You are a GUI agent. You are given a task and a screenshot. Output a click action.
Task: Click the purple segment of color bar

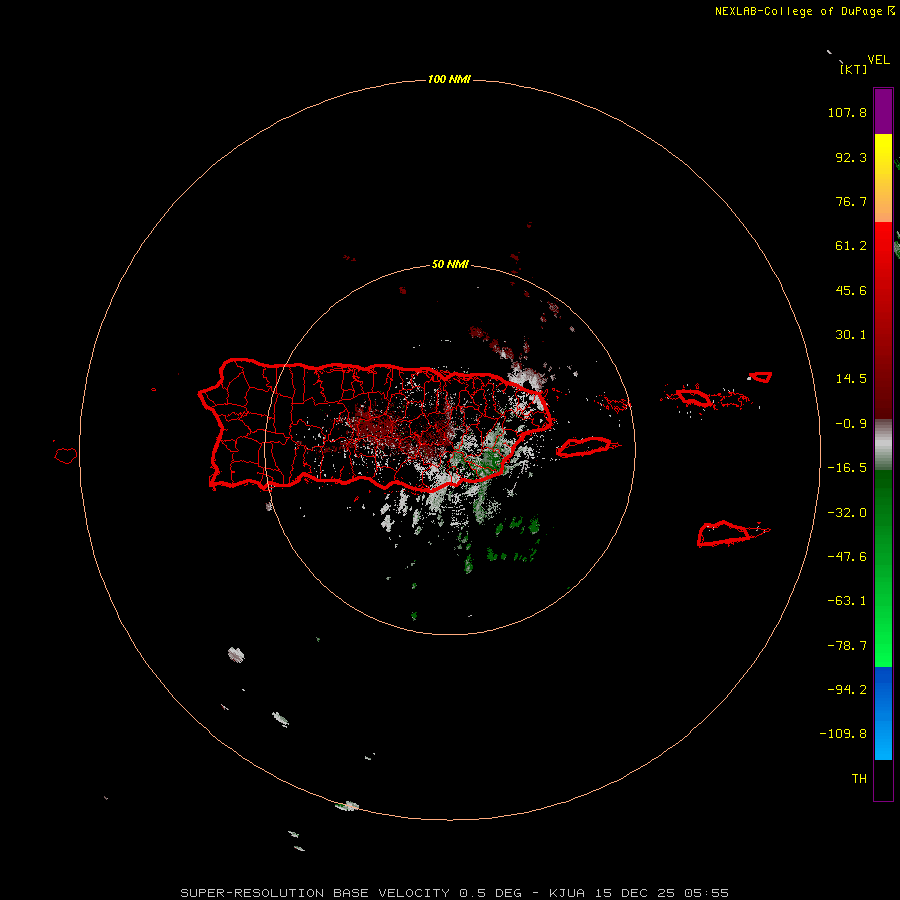883,111
